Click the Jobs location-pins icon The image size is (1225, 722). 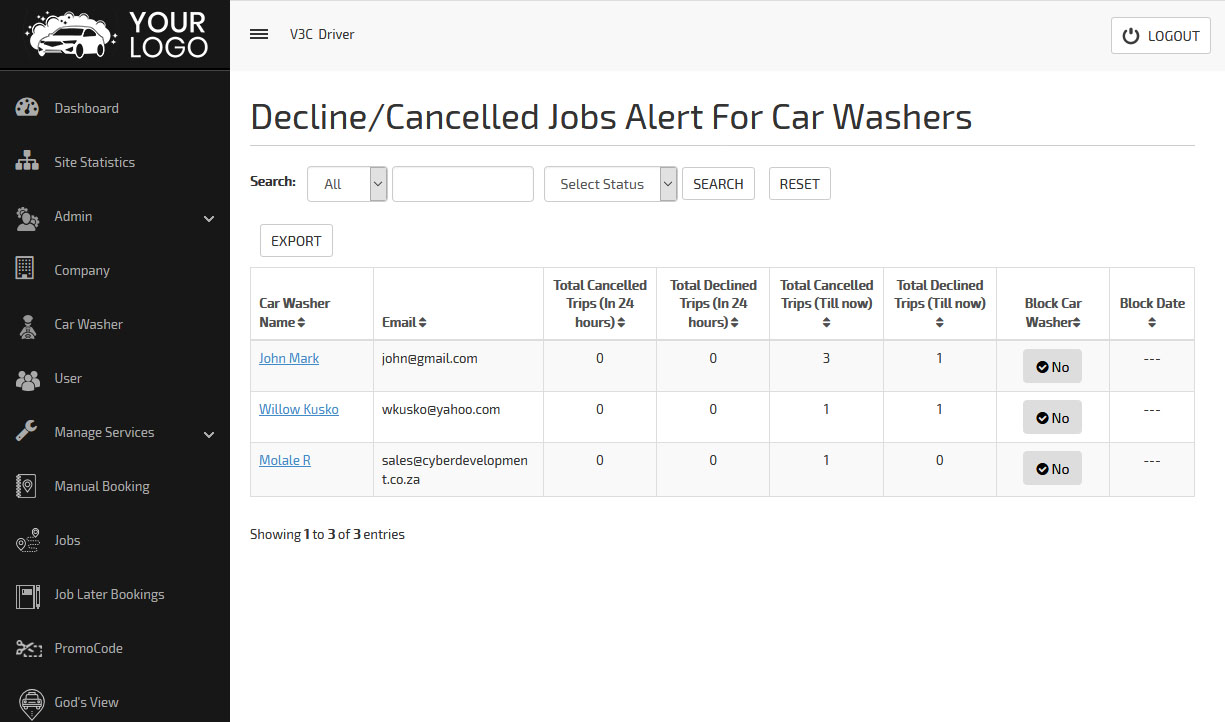[x=27, y=540]
